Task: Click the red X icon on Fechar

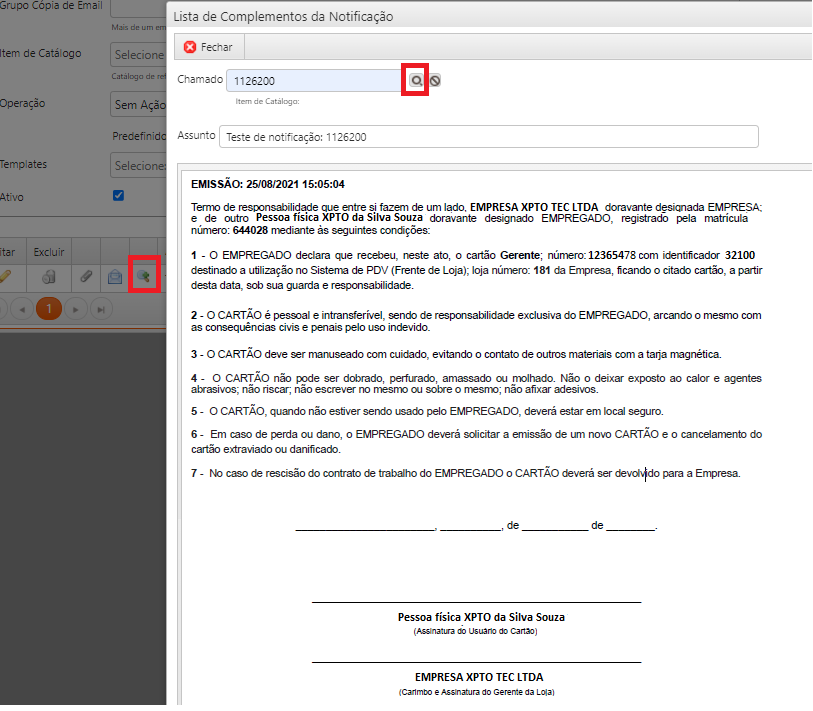Action: 190,47
